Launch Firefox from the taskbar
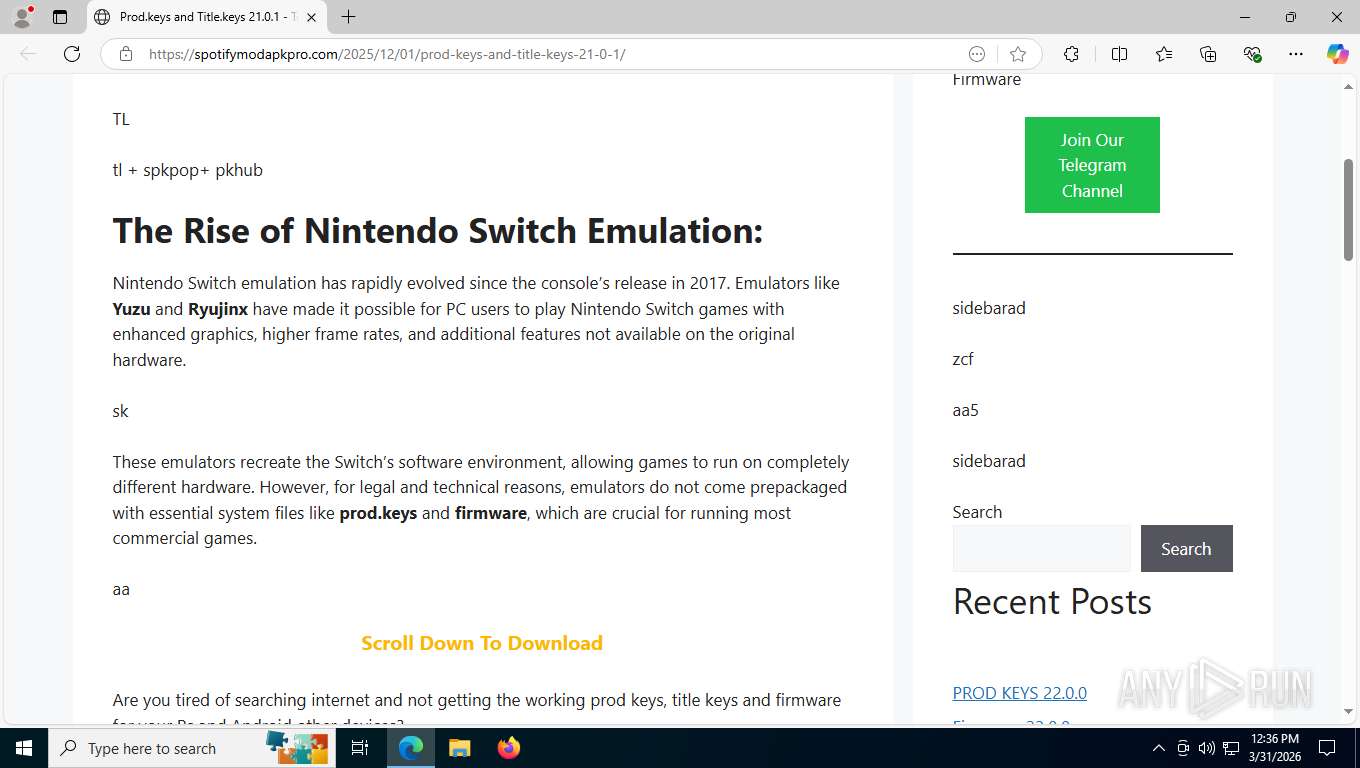This screenshot has width=1360, height=768. point(509,748)
